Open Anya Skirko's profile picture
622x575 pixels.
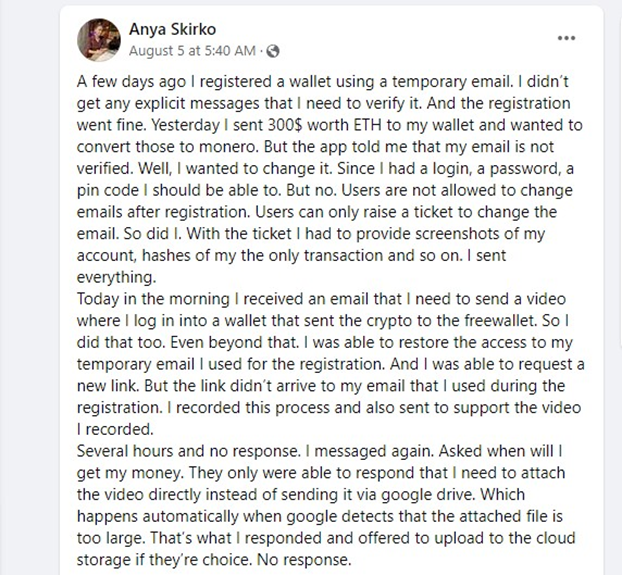click(x=99, y=40)
